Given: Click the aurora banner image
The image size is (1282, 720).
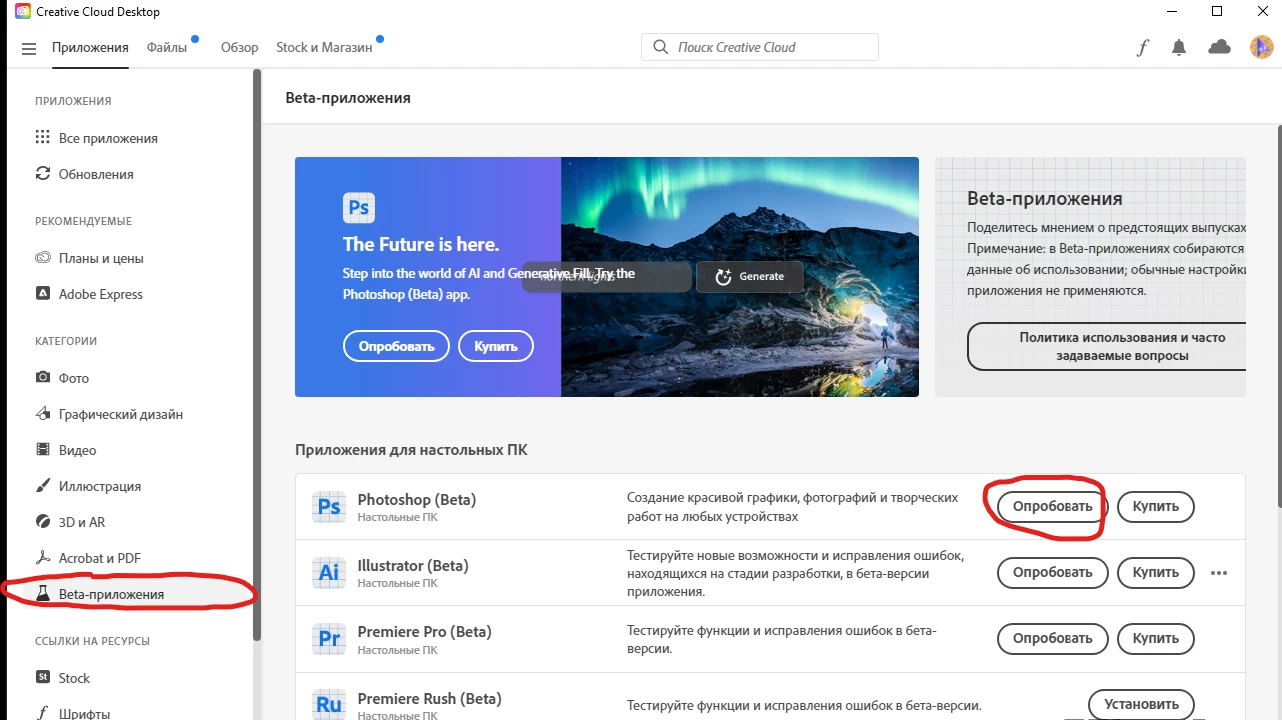Looking at the screenshot, I should pos(740,277).
